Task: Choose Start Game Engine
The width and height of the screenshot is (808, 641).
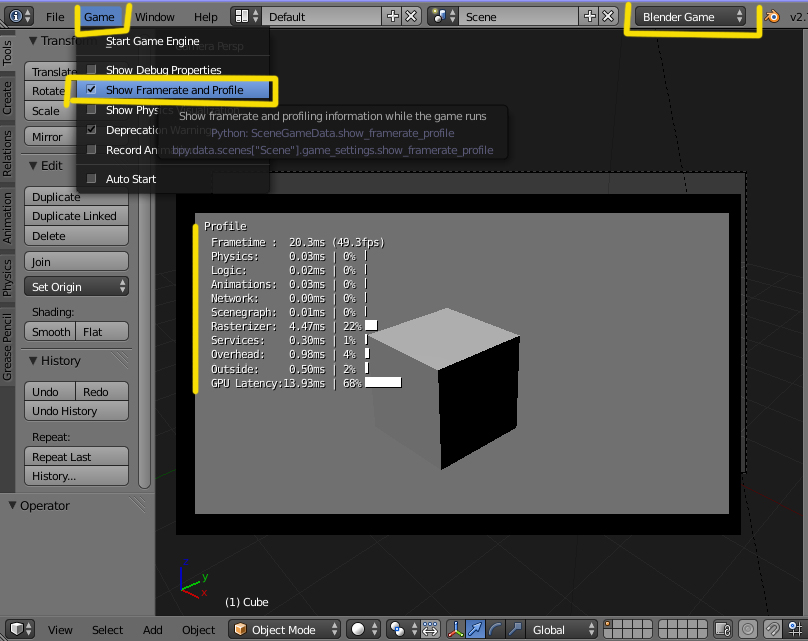Action: point(153,41)
